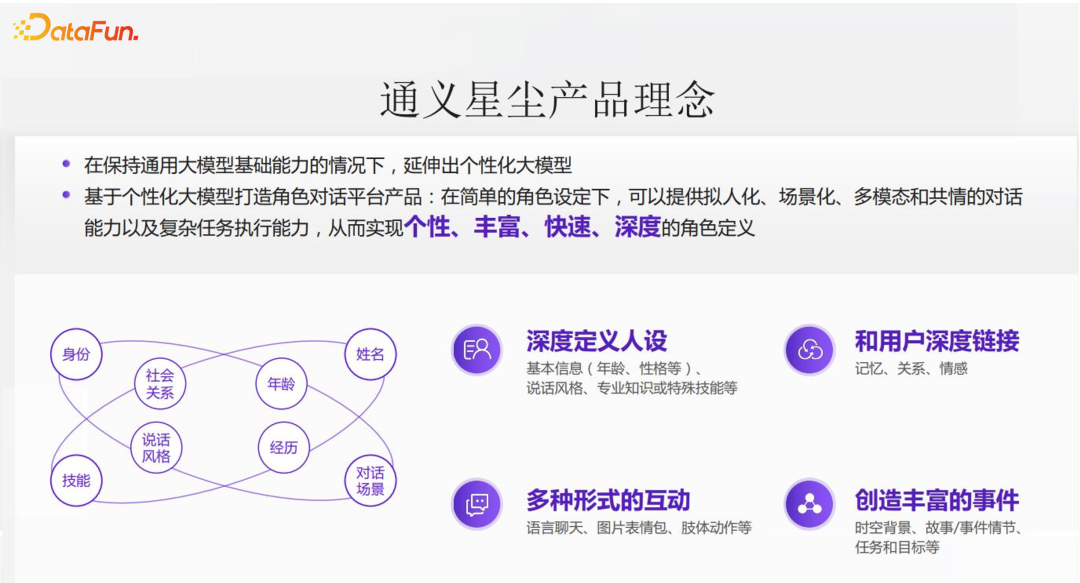
Task: Select the 姓名 circle node
Action: (x=370, y=354)
